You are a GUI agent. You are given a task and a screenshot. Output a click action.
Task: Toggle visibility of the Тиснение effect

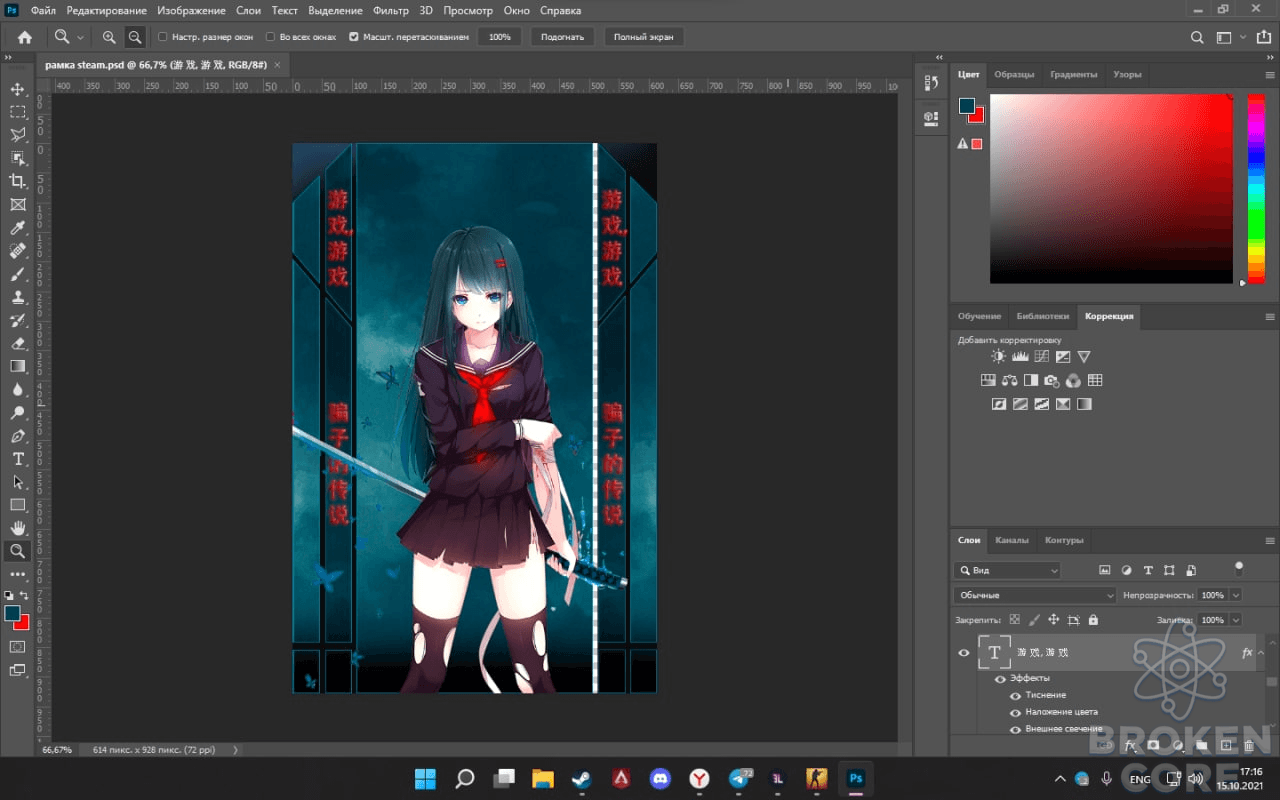coord(1015,695)
